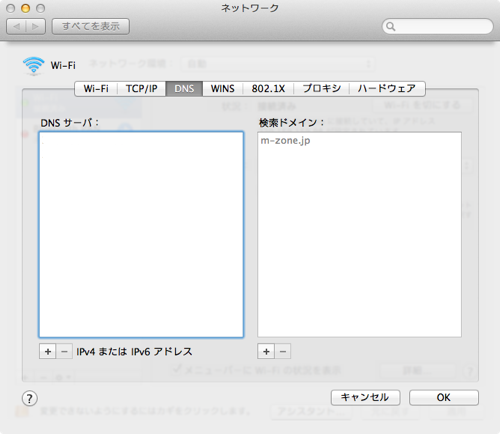500x434 pixels.
Task: Switch to the ハードウェア tab
Action: tap(387, 89)
